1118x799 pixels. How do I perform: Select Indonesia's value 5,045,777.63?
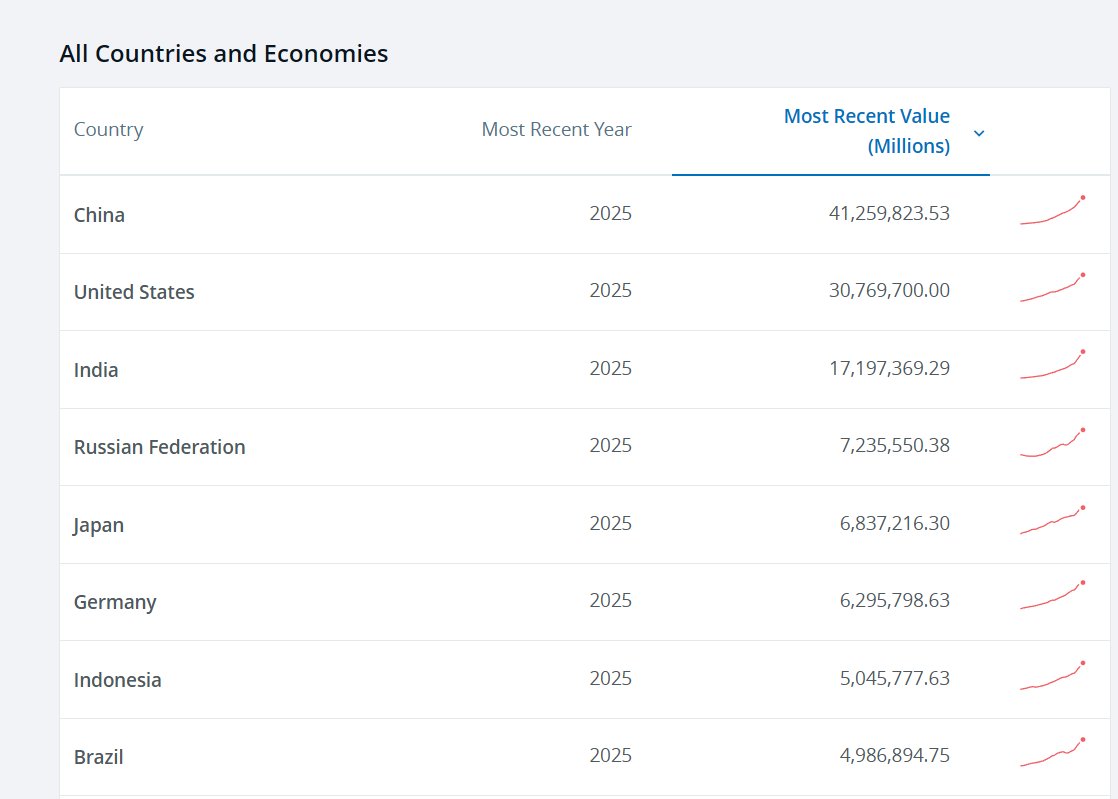(895, 678)
